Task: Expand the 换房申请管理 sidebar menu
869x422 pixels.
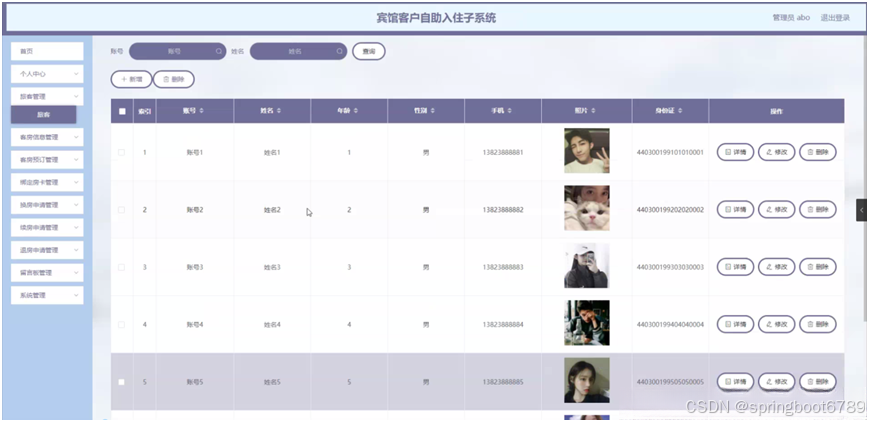Action: click(47, 205)
